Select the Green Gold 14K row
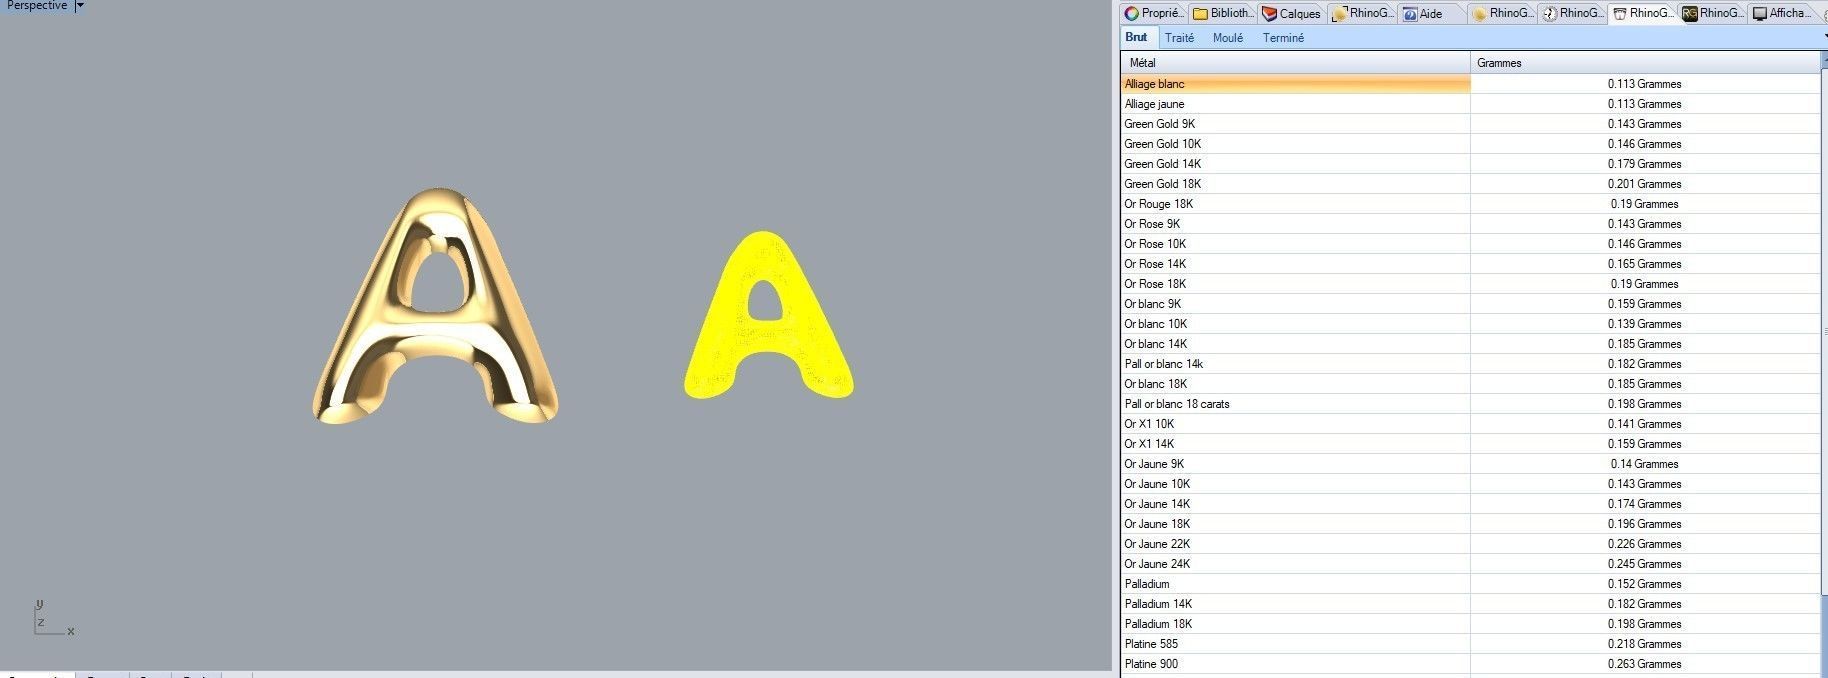The height and width of the screenshot is (678, 1828). [1470, 164]
